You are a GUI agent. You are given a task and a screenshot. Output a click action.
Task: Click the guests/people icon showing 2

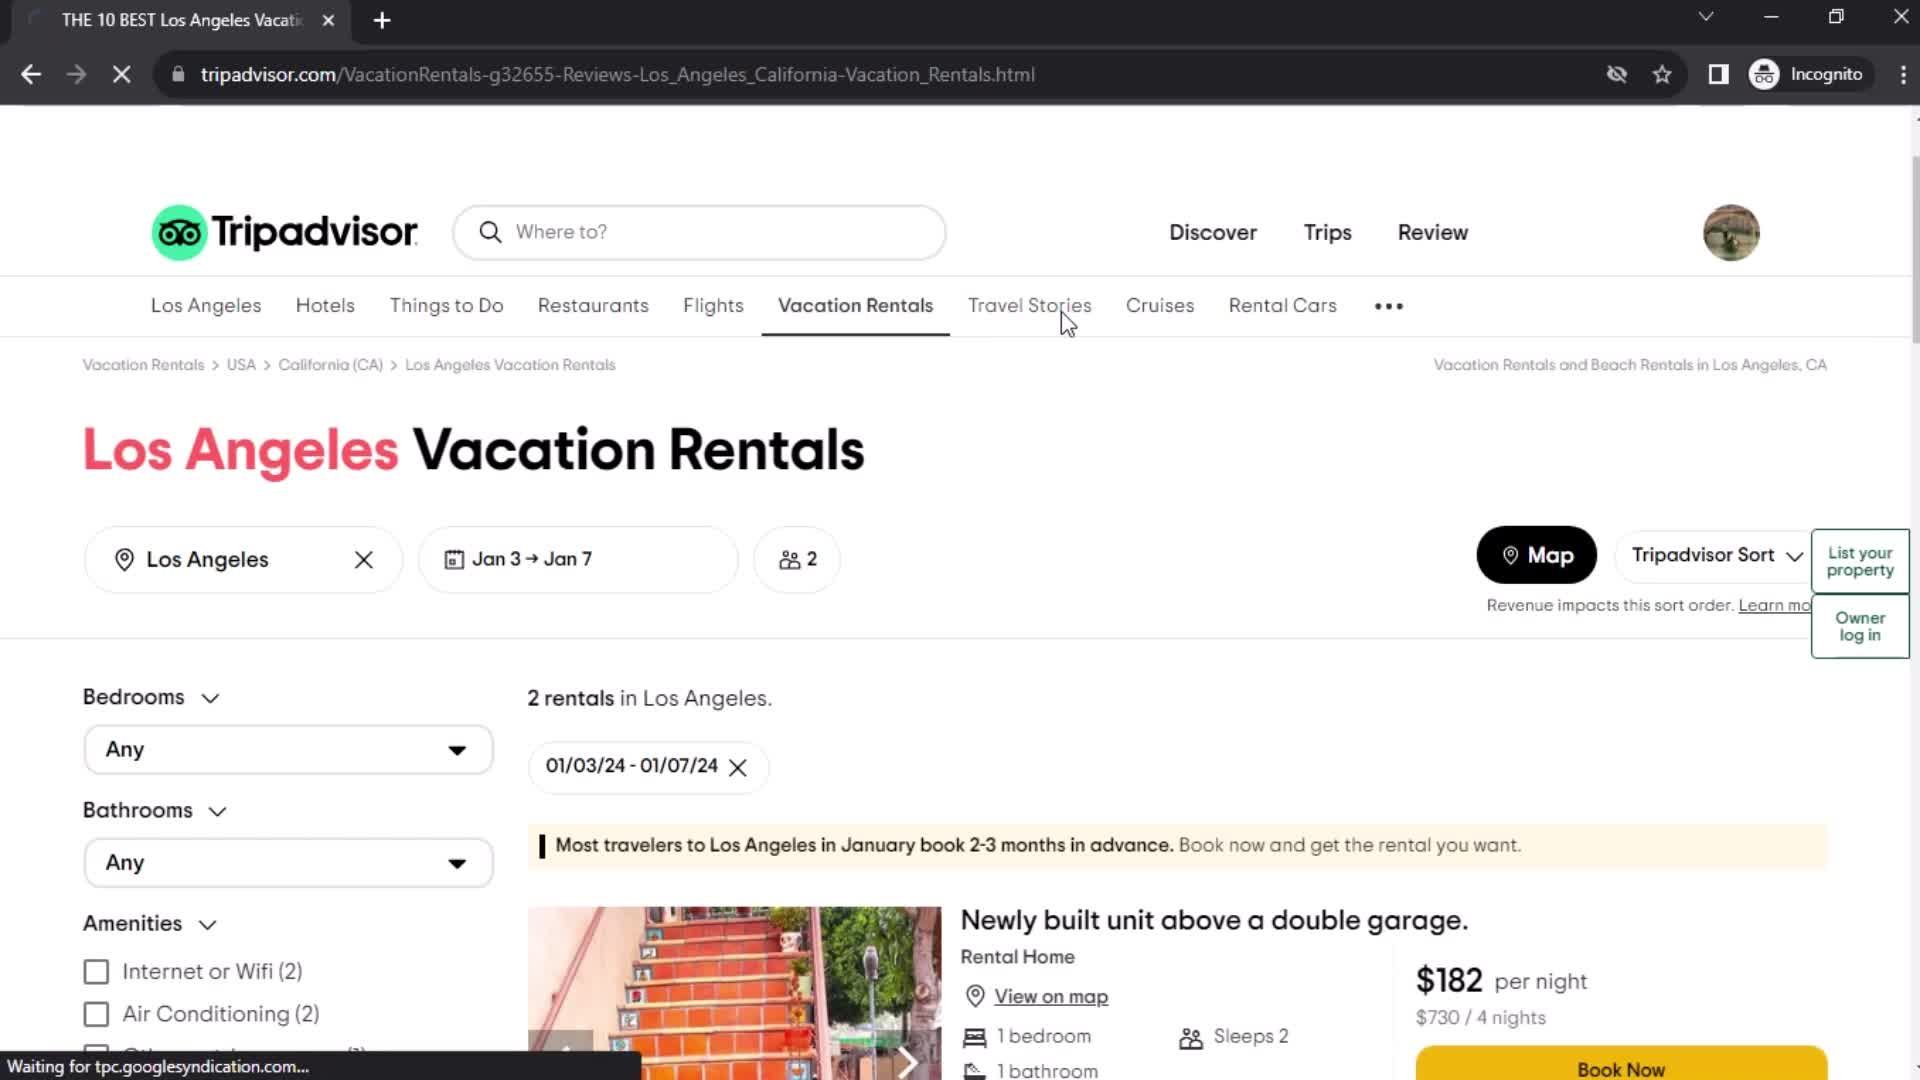(x=796, y=558)
